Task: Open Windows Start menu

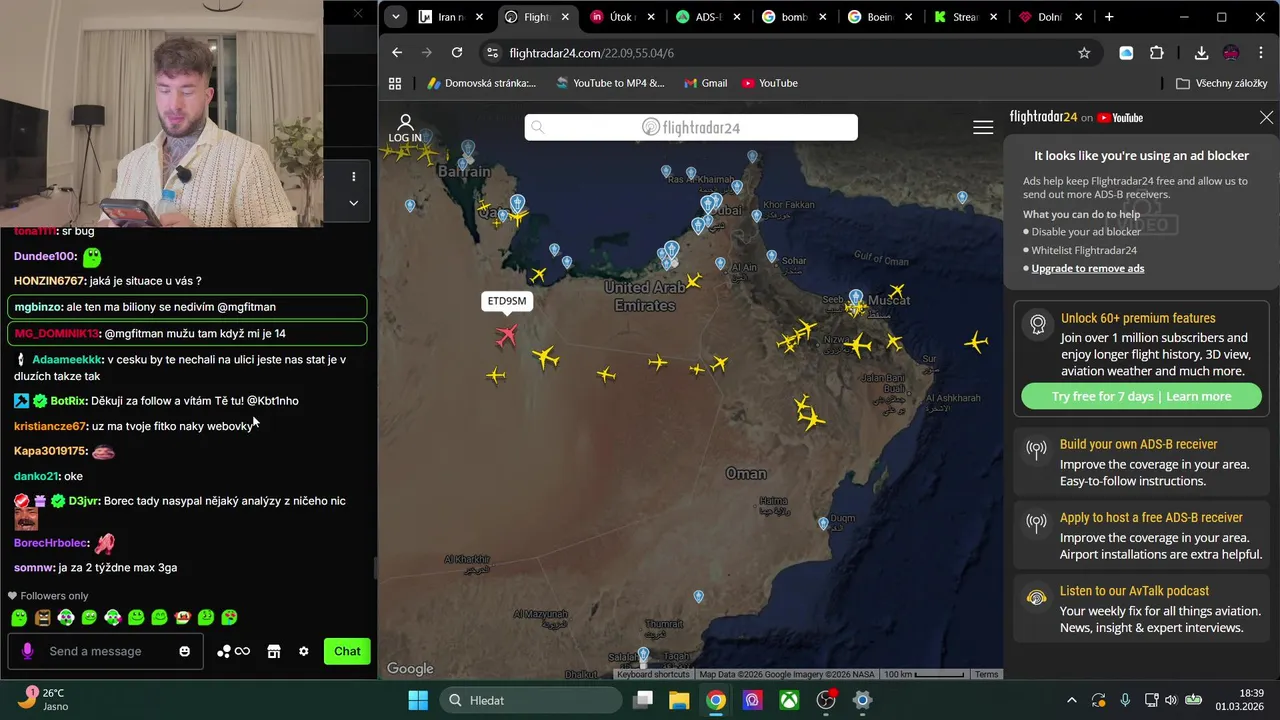Action: click(418, 700)
